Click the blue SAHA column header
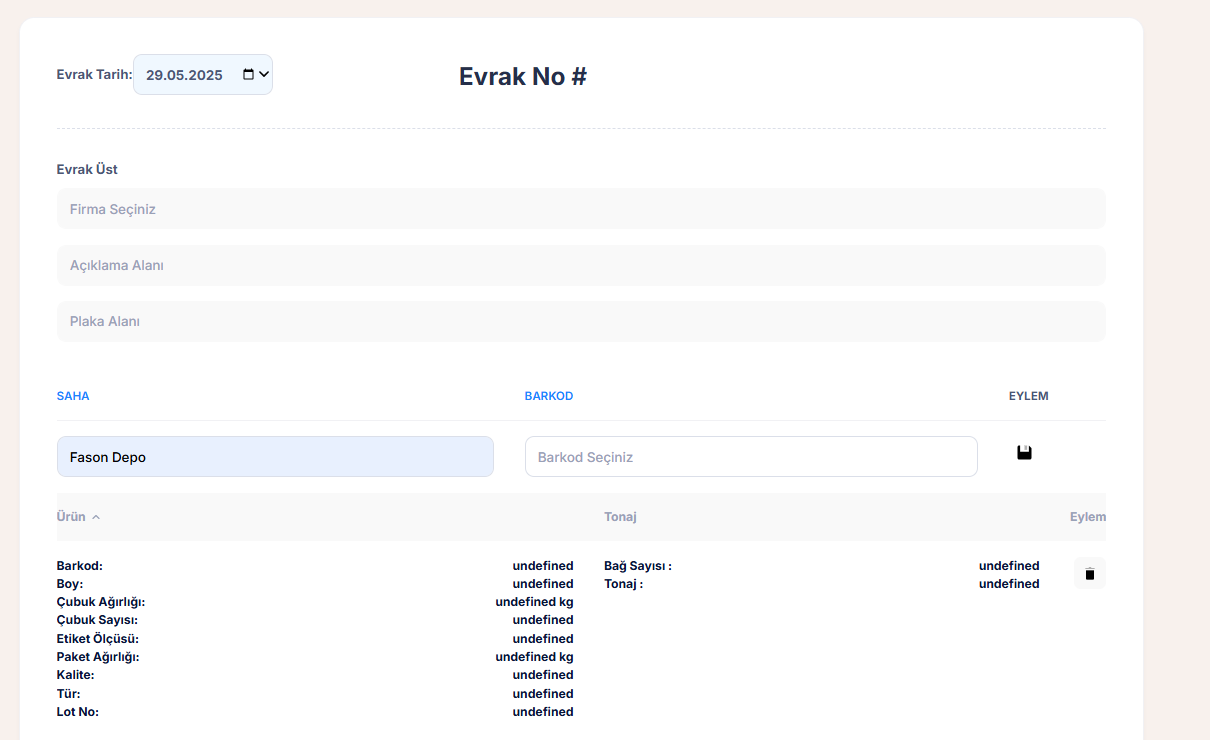 click(73, 396)
